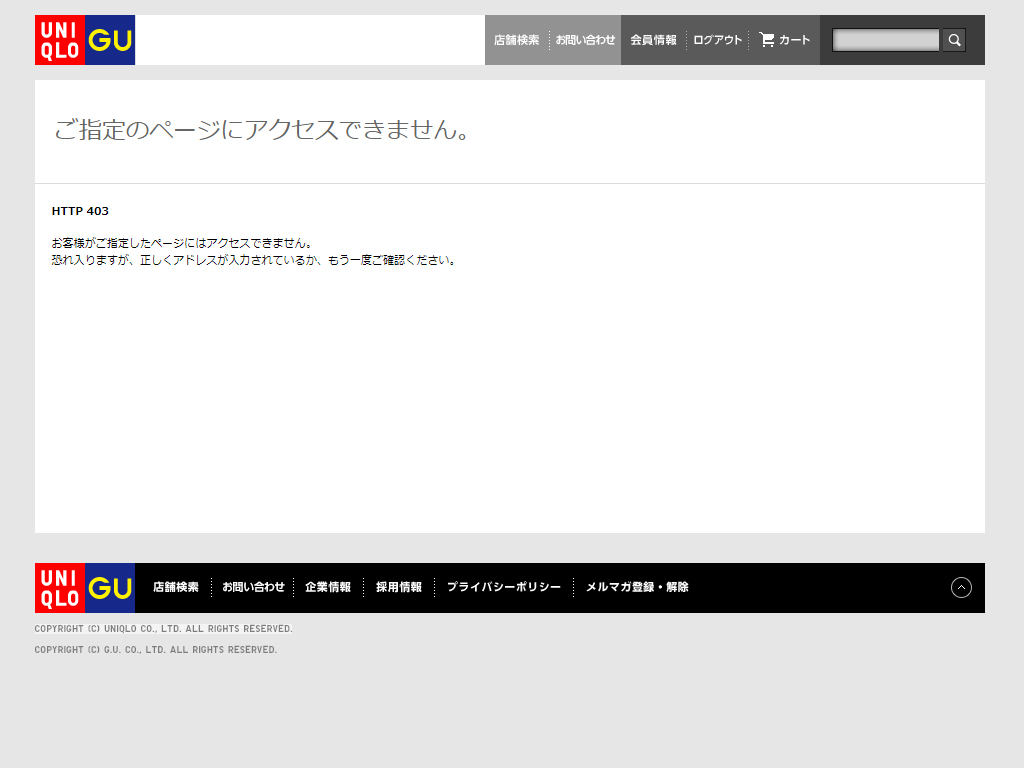Focus the header search input field
Viewport: 1024px width, 768px height.
[886, 40]
